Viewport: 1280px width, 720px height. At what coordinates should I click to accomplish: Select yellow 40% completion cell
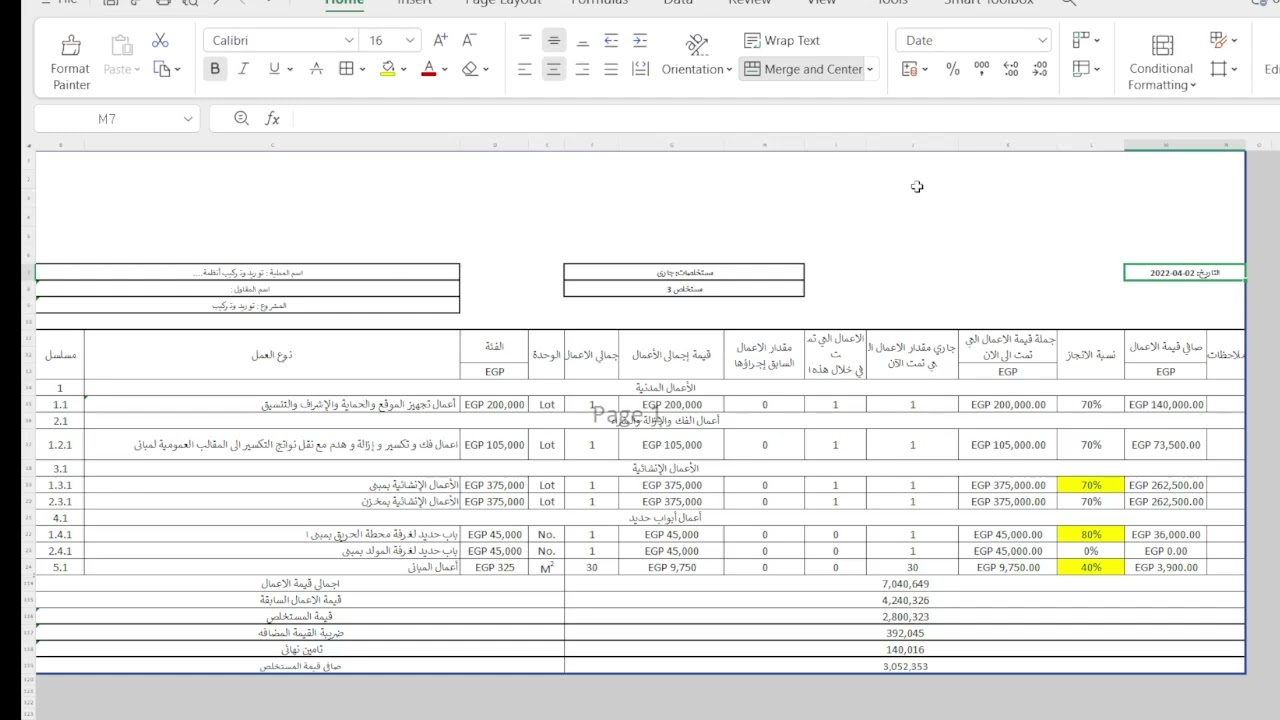point(1090,568)
